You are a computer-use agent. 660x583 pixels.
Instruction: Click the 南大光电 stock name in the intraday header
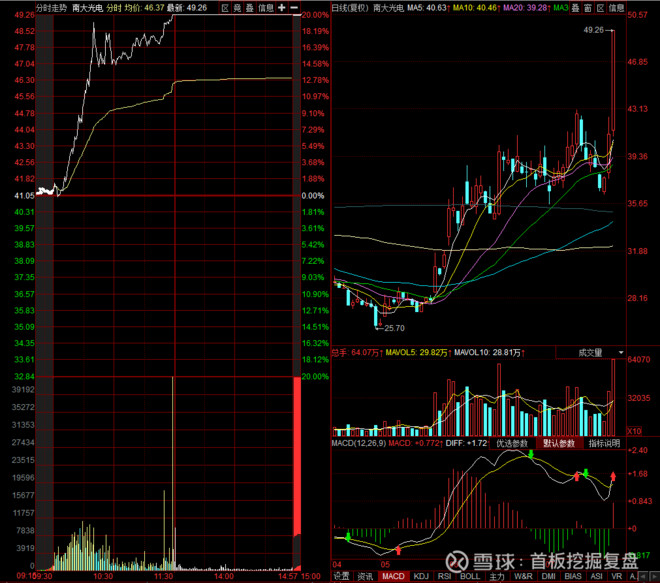coord(88,8)
